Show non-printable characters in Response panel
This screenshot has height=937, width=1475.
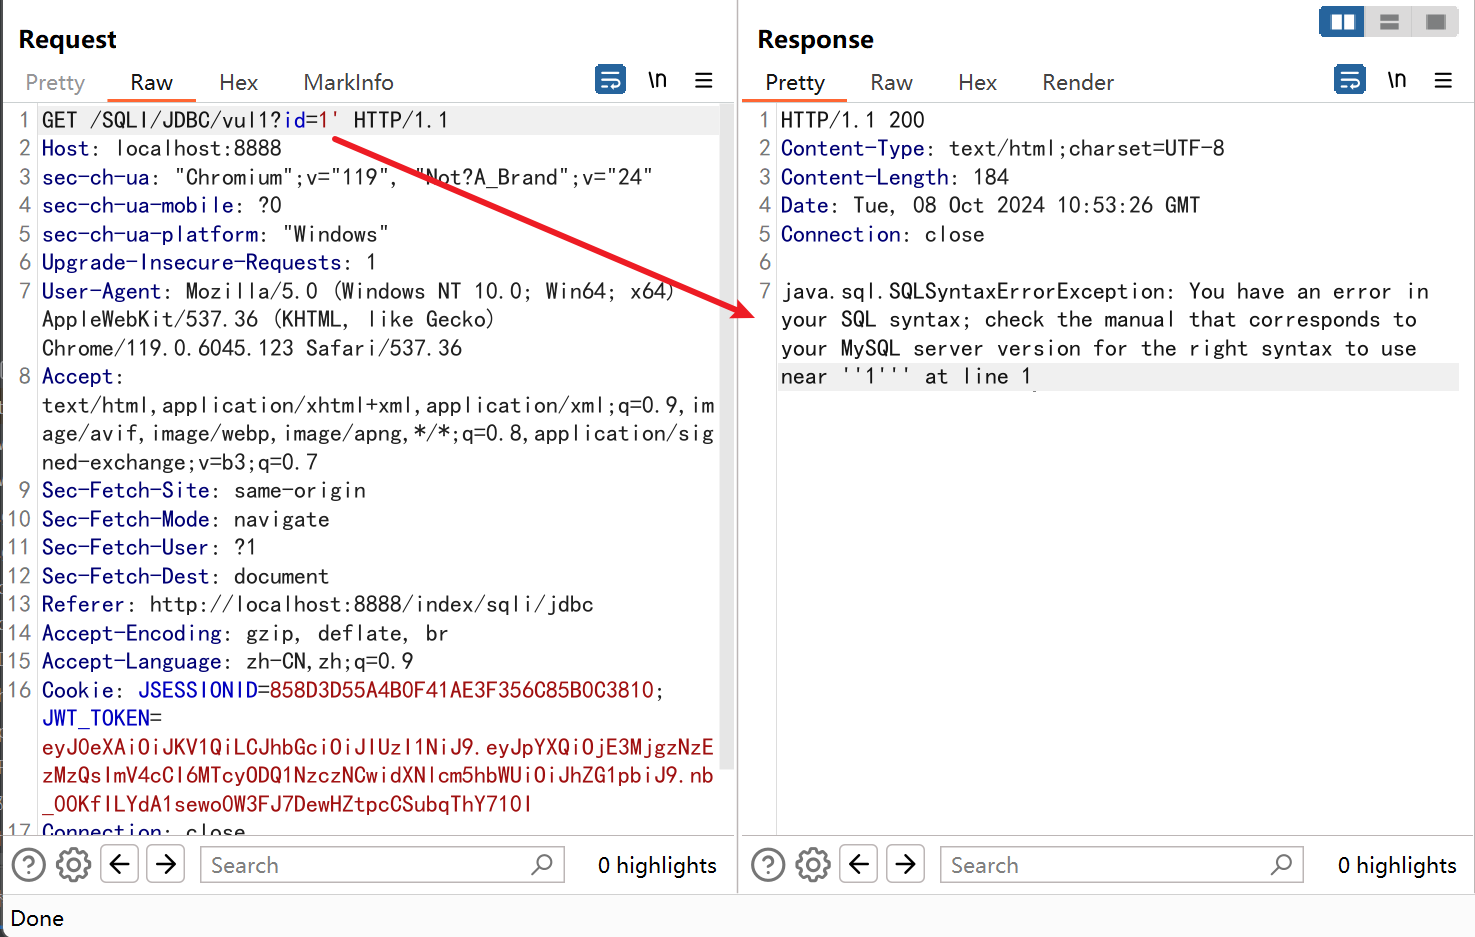1397,80
